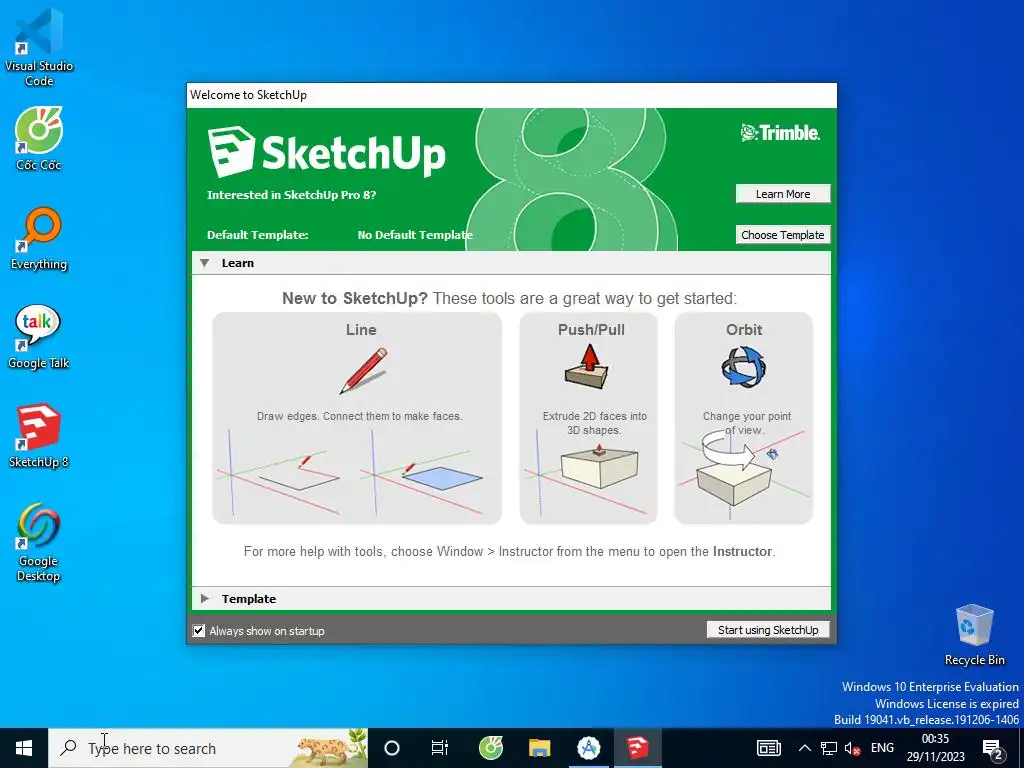Click 'Draw edges. Connect them to make faces.' text
The image size is (1024, 768).
point(359,416)
